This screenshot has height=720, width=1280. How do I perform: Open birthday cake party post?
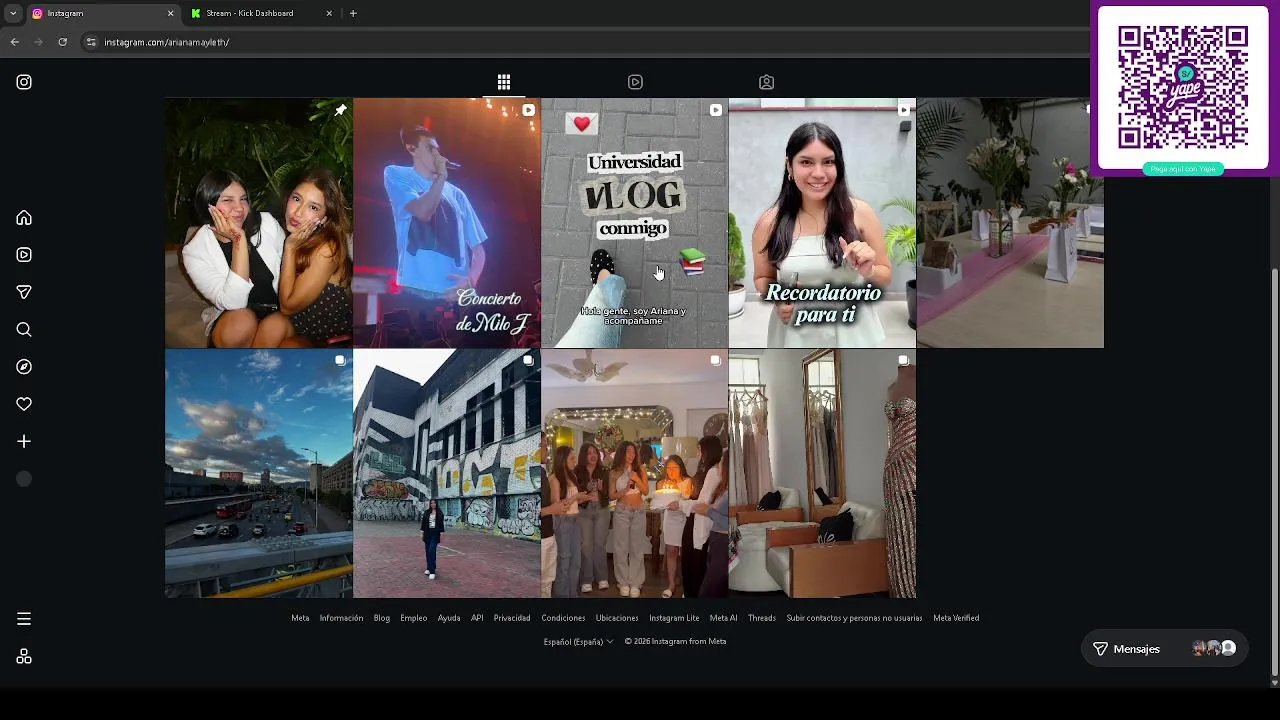[634, 473]
